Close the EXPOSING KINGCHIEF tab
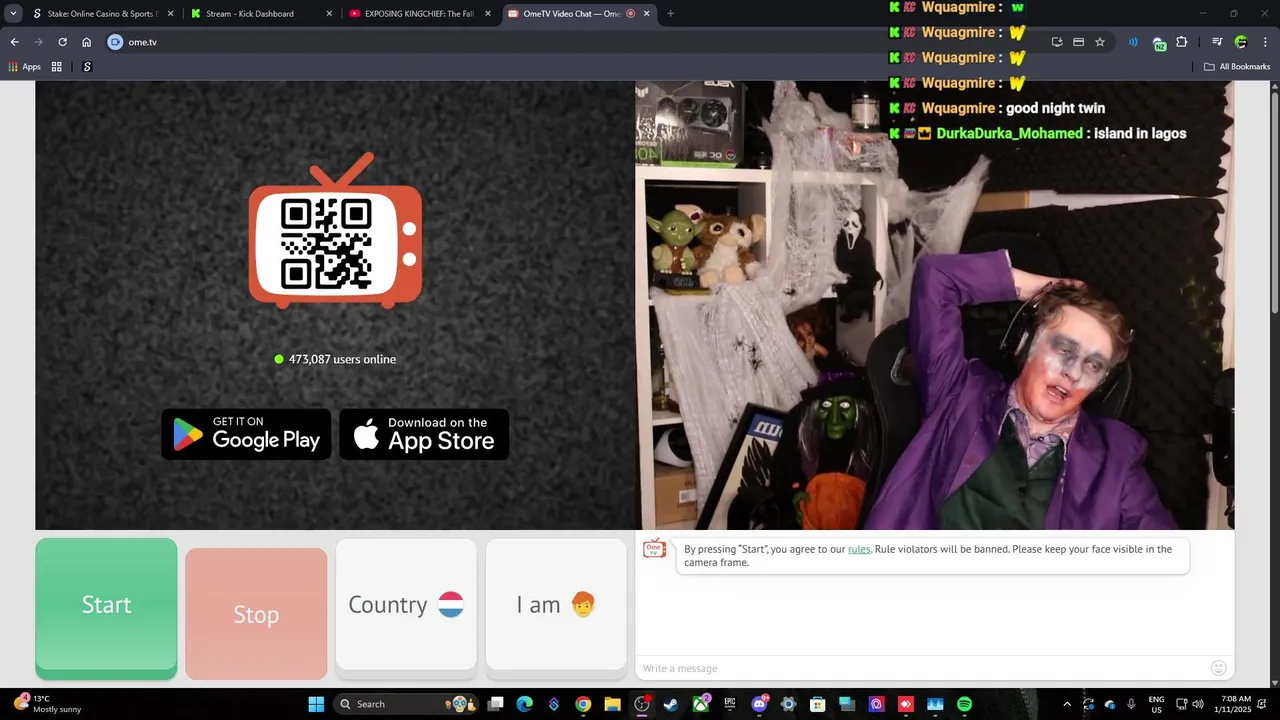This screenshot has height=720, width=1280. pyautogui.click(x=488, y=14)
